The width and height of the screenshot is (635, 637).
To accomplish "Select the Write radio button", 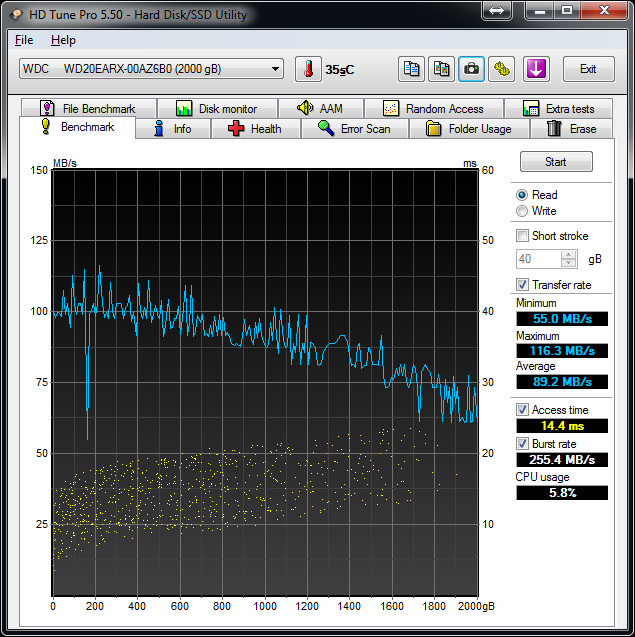I will point(522,211).
